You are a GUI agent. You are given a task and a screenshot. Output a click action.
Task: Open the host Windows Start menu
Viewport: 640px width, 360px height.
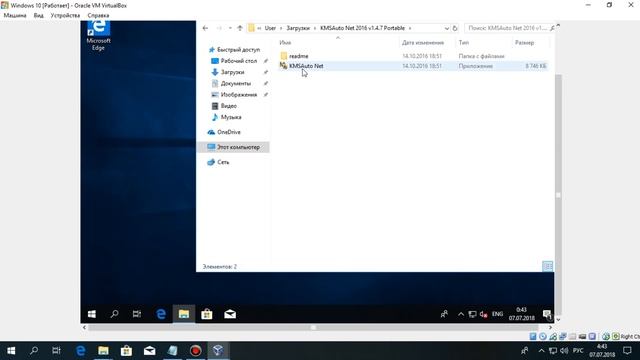coord(11,351)
